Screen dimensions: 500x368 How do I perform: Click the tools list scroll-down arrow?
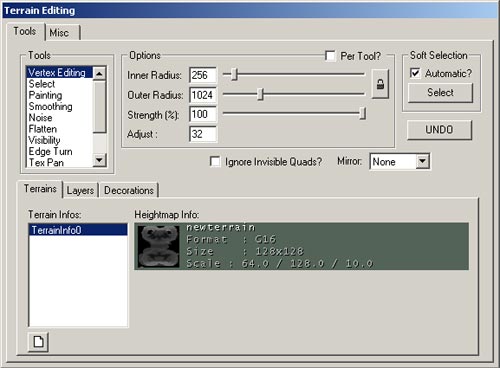[99, 160]
